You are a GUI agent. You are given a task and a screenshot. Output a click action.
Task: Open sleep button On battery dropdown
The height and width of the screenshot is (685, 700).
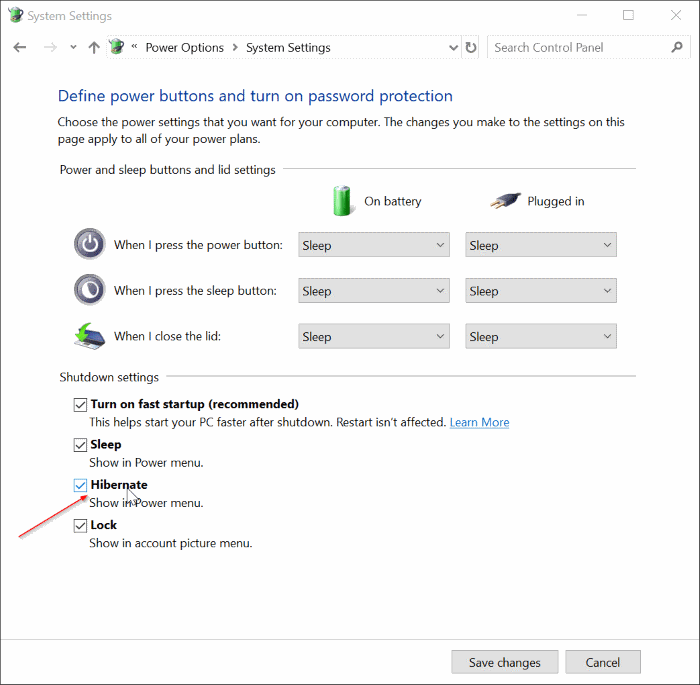[374, 291]
